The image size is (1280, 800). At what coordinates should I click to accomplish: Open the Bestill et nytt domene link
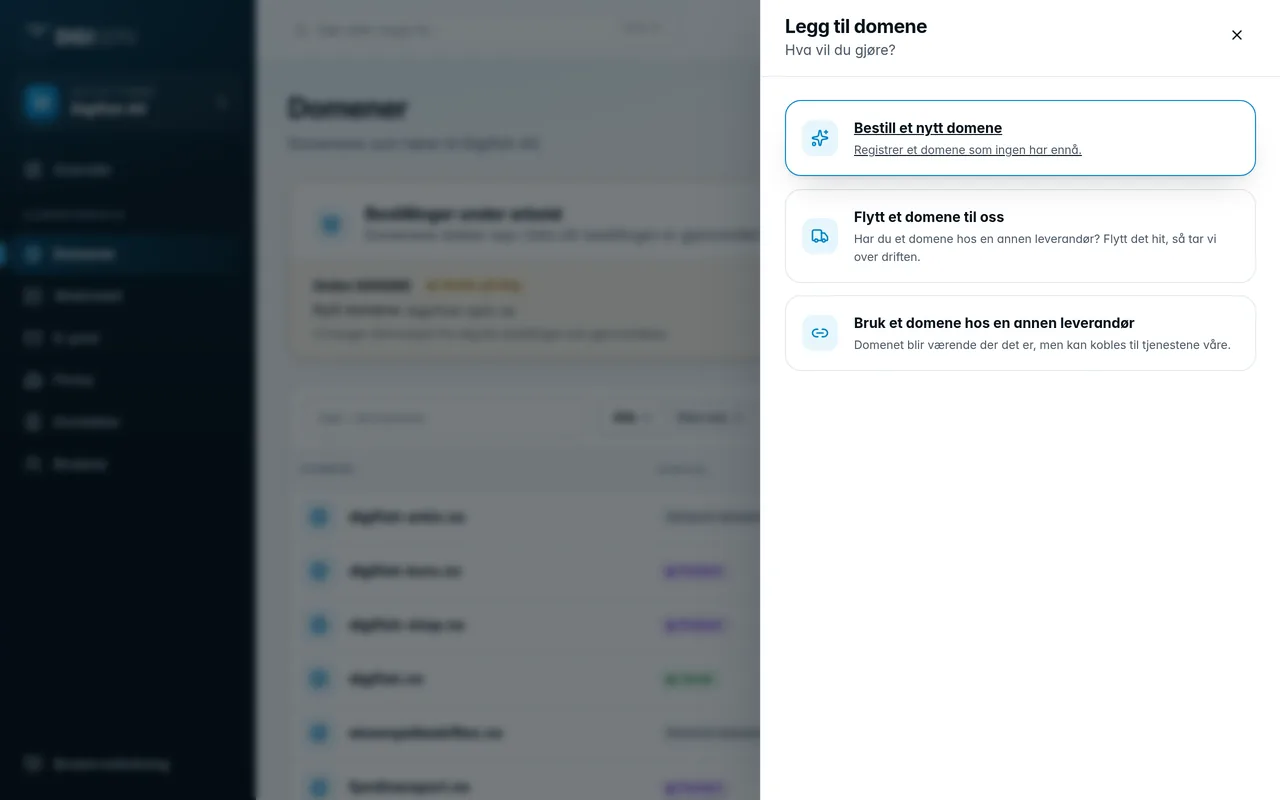pyautogui.click(x=928, y=128)
